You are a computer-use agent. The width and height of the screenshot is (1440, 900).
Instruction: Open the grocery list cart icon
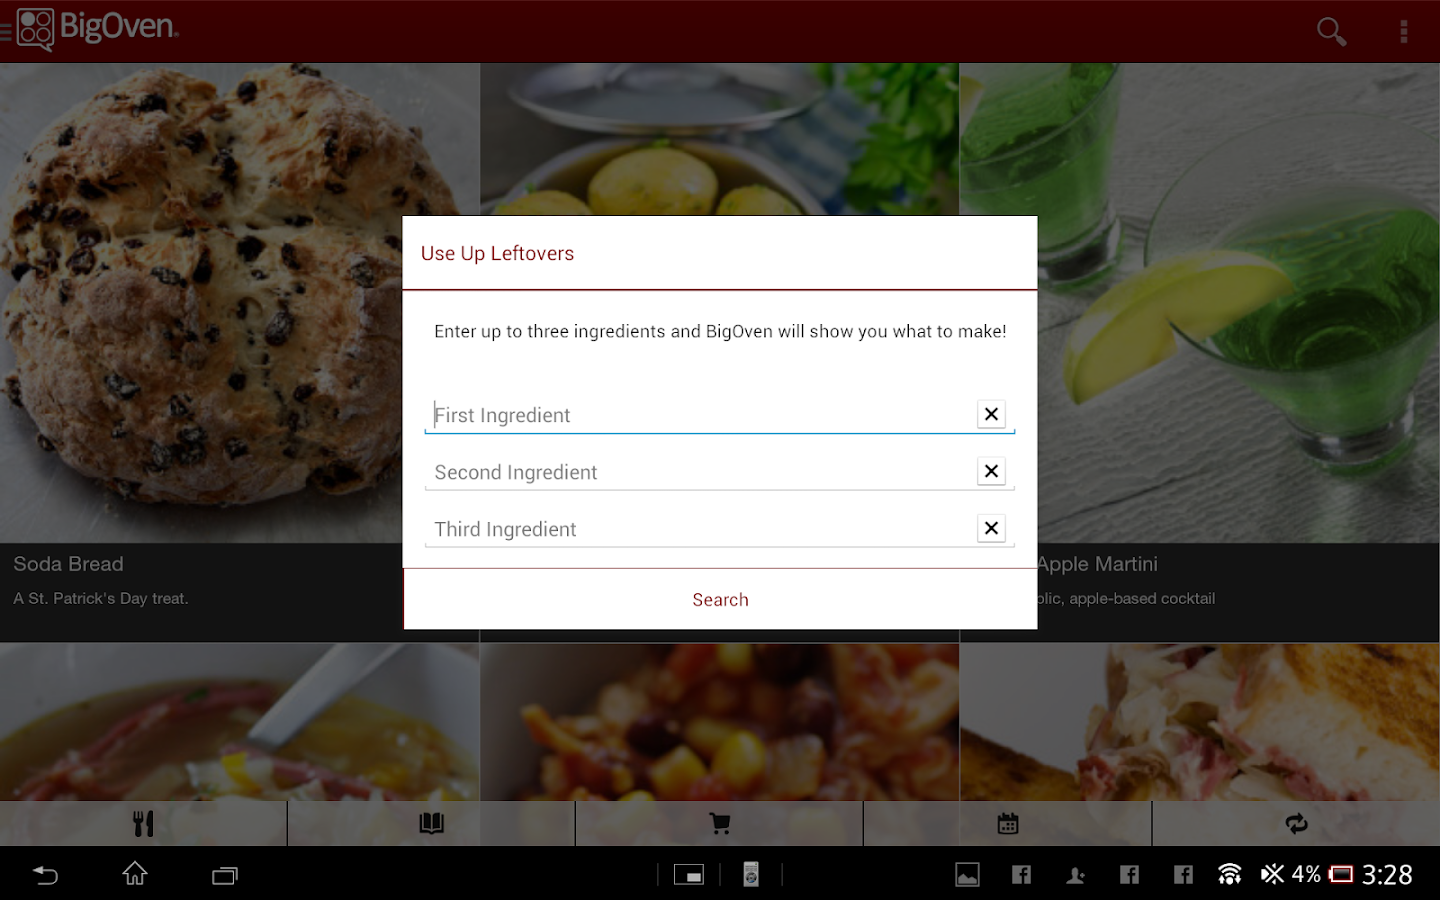[x=719, y=823]
